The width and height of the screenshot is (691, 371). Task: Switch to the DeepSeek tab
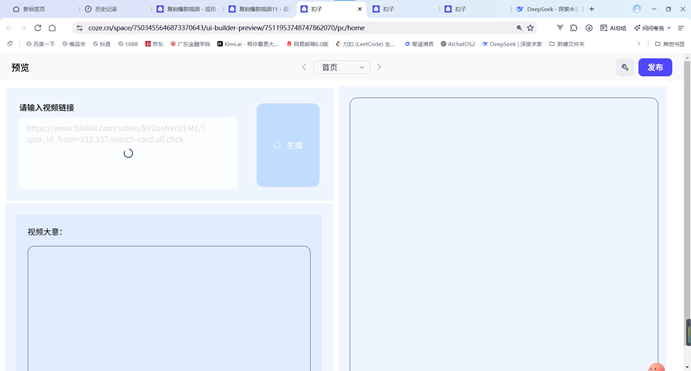(x=547, y=9)
